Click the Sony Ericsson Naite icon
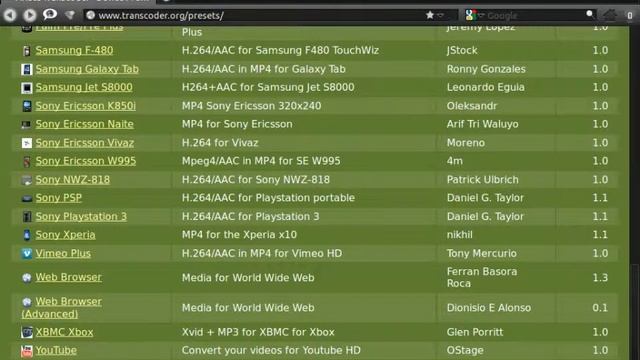The height and width of the screenshot is (360, 640). pyautogui.click(x=27, y=124)
